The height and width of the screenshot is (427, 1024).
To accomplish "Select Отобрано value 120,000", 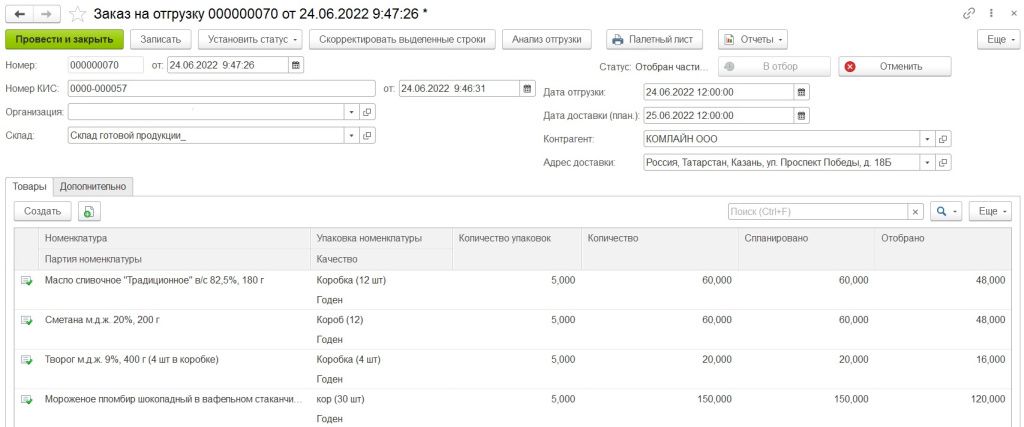I will [987, 399].
